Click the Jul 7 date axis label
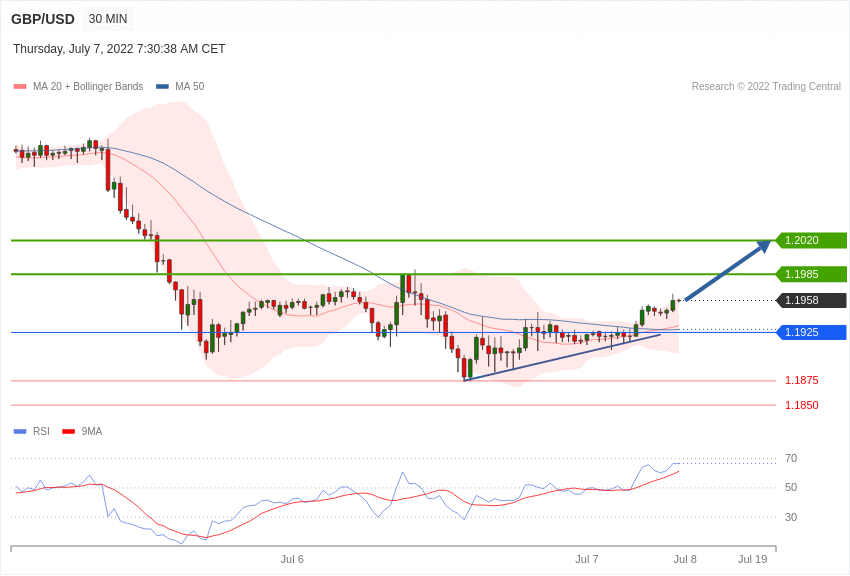Viewport: 850px width, 576px height. coord(587,559)
